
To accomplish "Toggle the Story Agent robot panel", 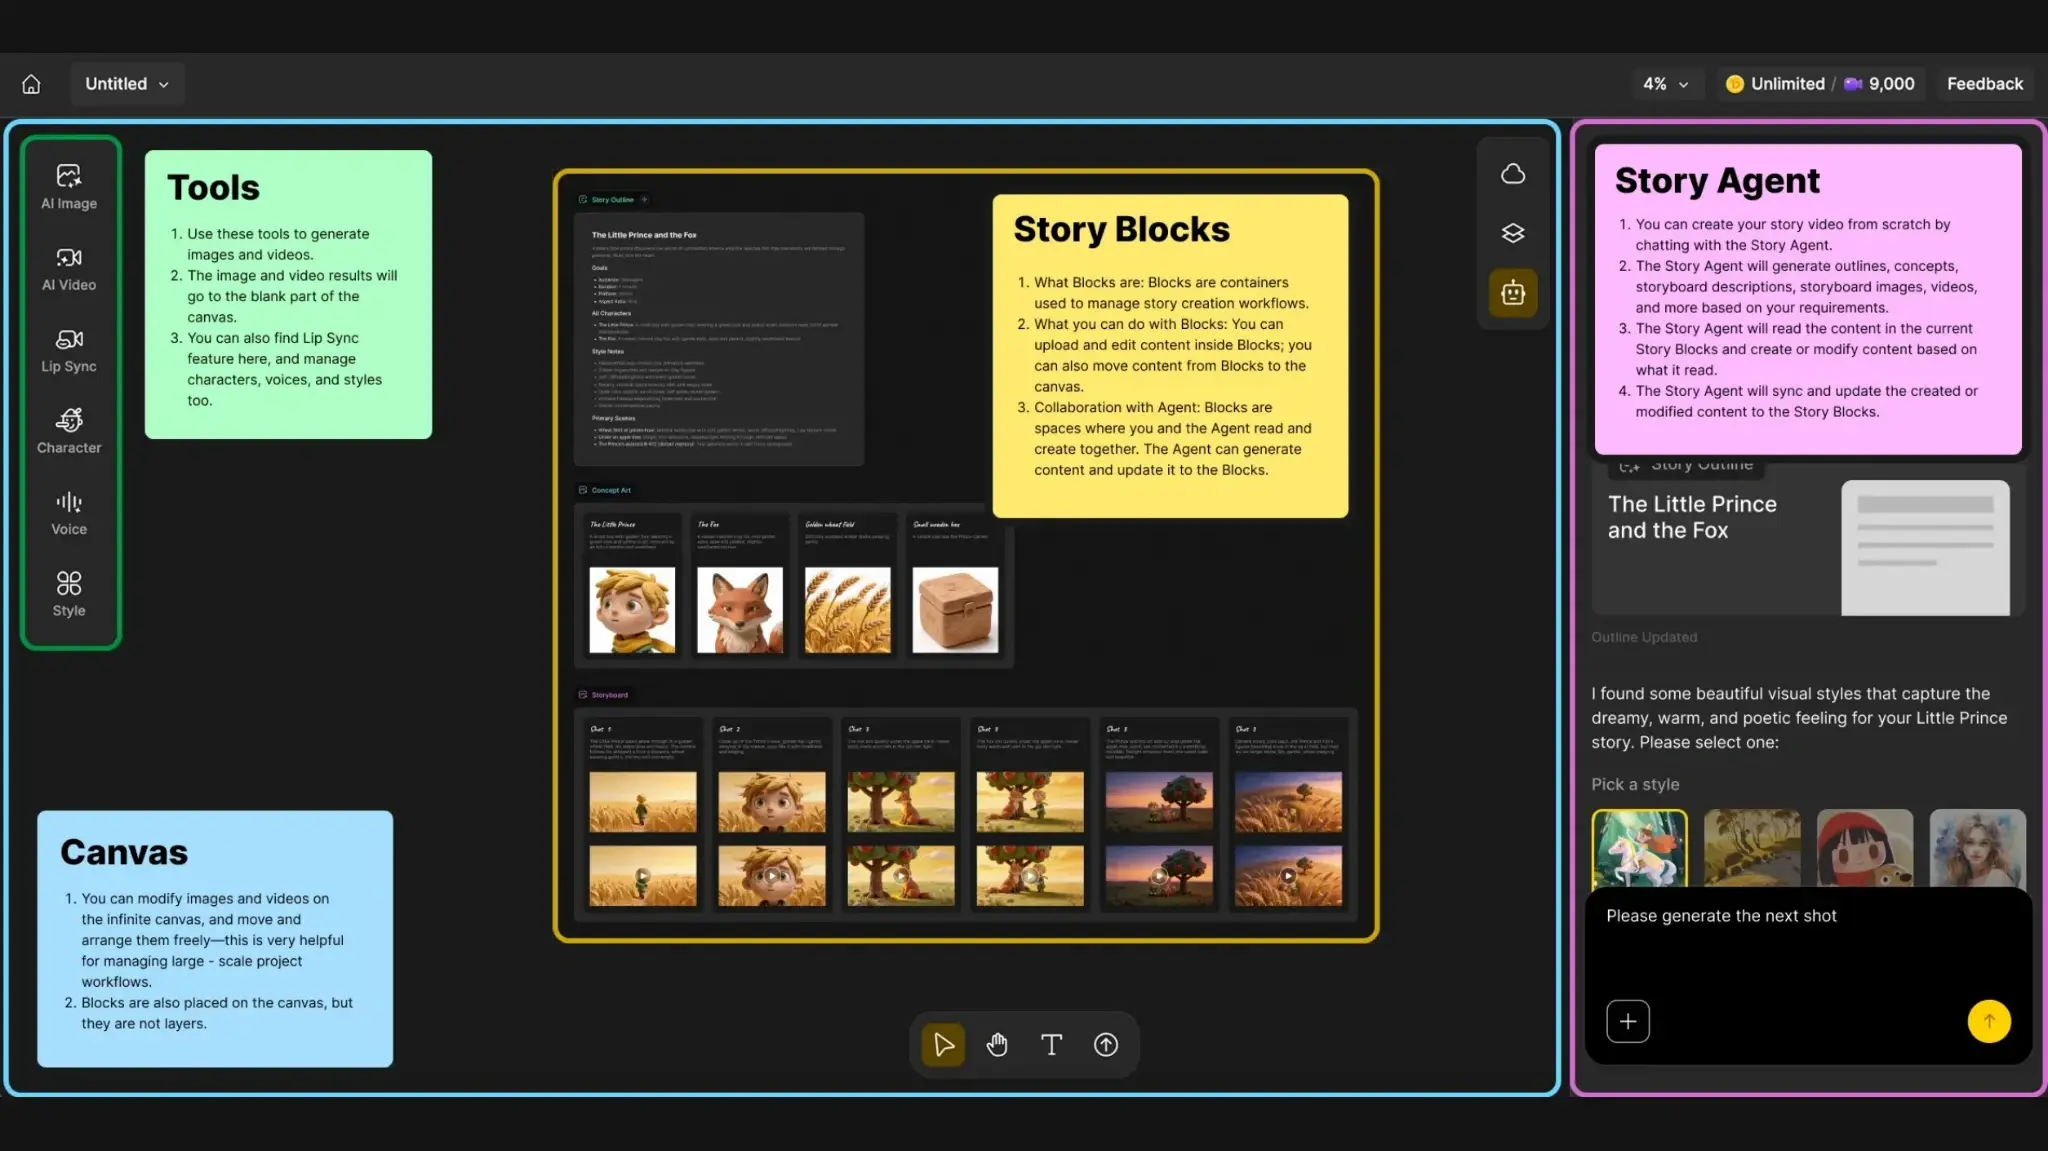I will click(1513, 293).
